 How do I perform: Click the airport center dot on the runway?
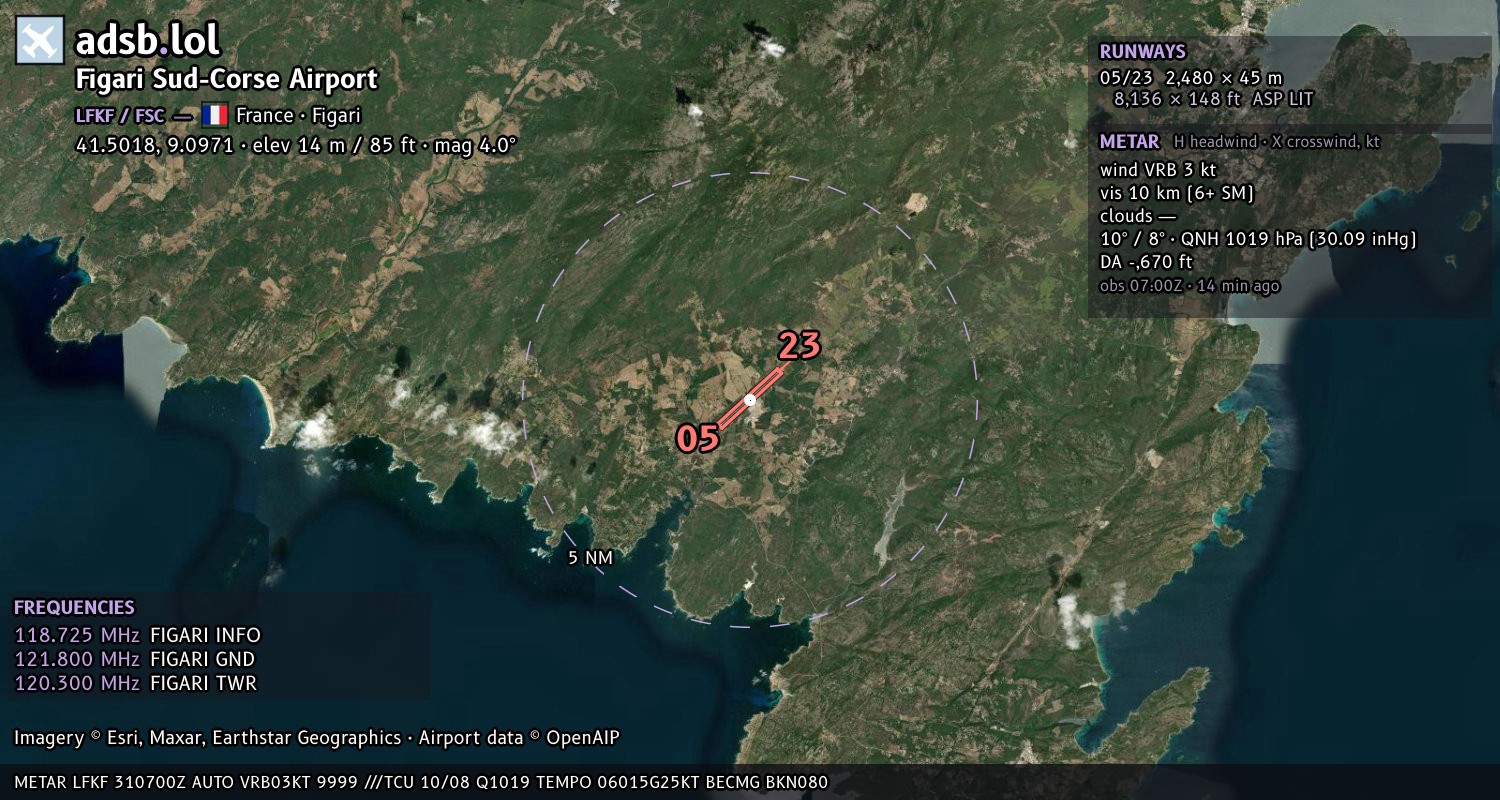pyautogui.click(x=750, y=400)
